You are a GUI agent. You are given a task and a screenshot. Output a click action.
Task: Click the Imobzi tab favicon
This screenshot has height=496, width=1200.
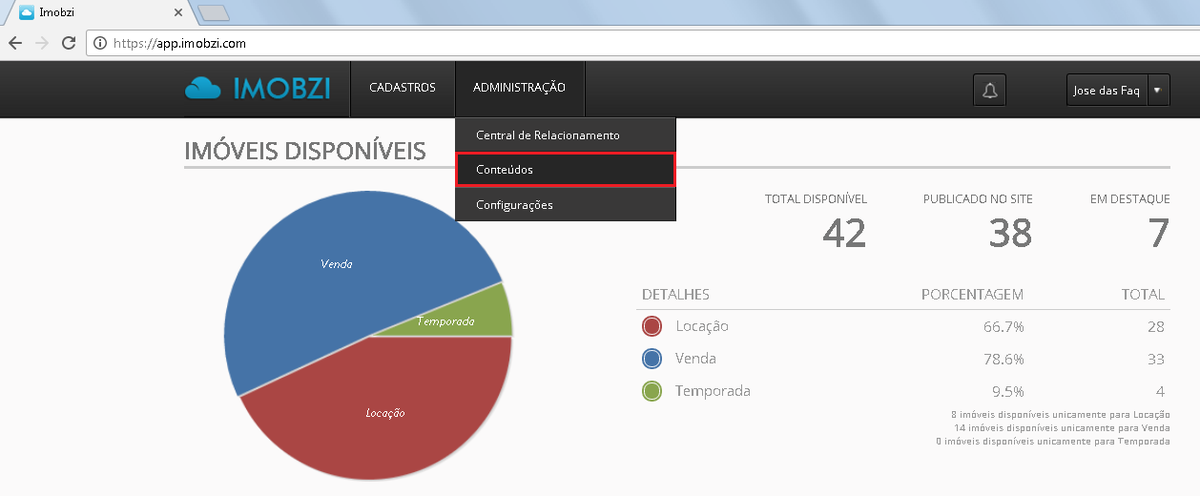point(26,13)
